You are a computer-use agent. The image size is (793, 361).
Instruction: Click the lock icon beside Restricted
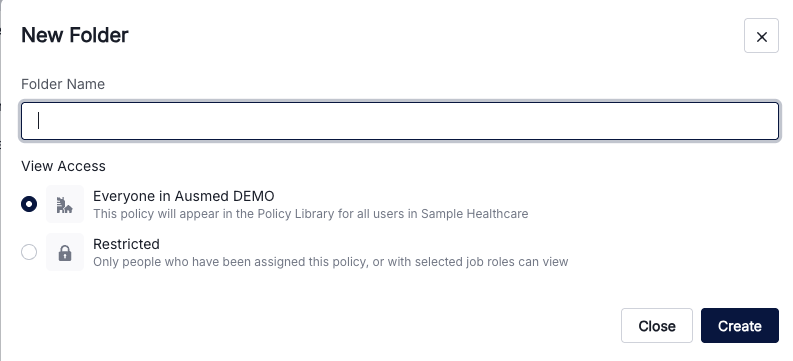pyautogui.click(x=65, y=252)
